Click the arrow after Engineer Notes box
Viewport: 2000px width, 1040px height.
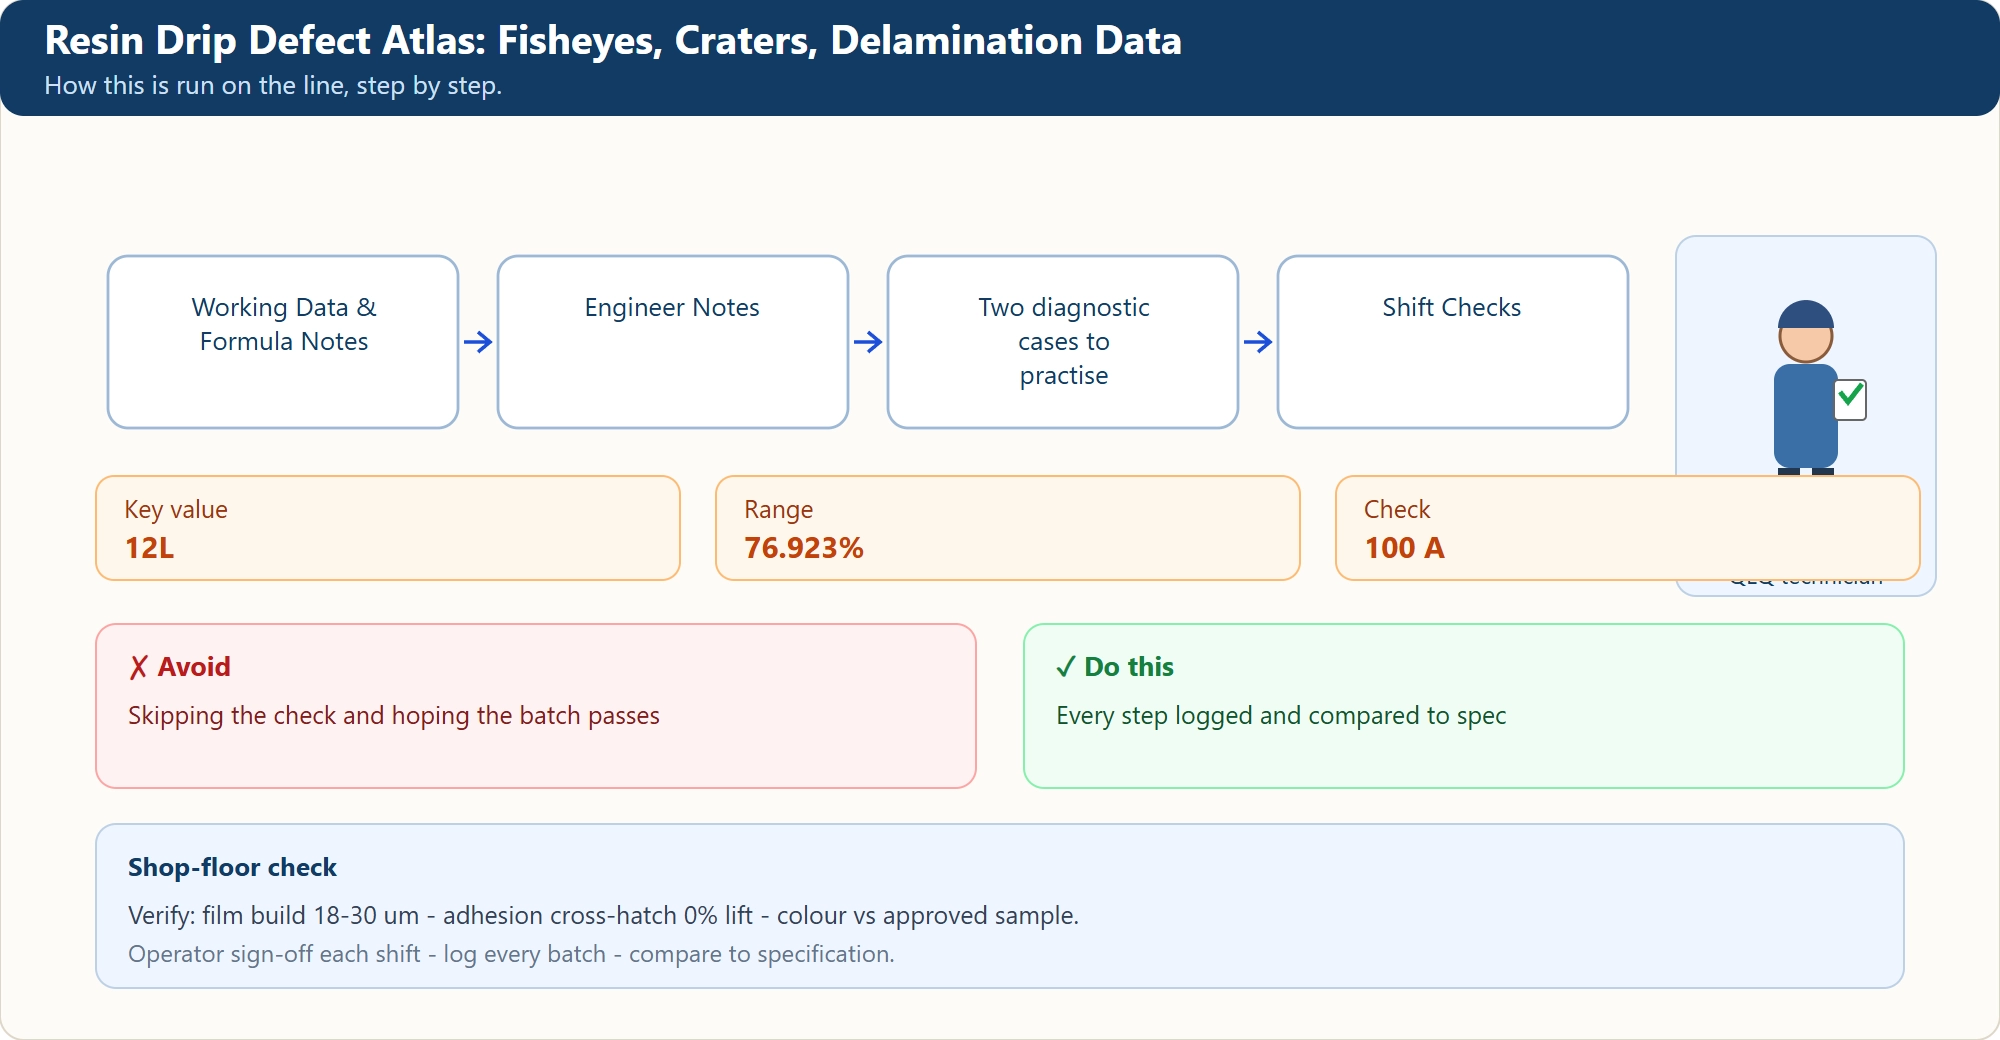click(868, 342)
